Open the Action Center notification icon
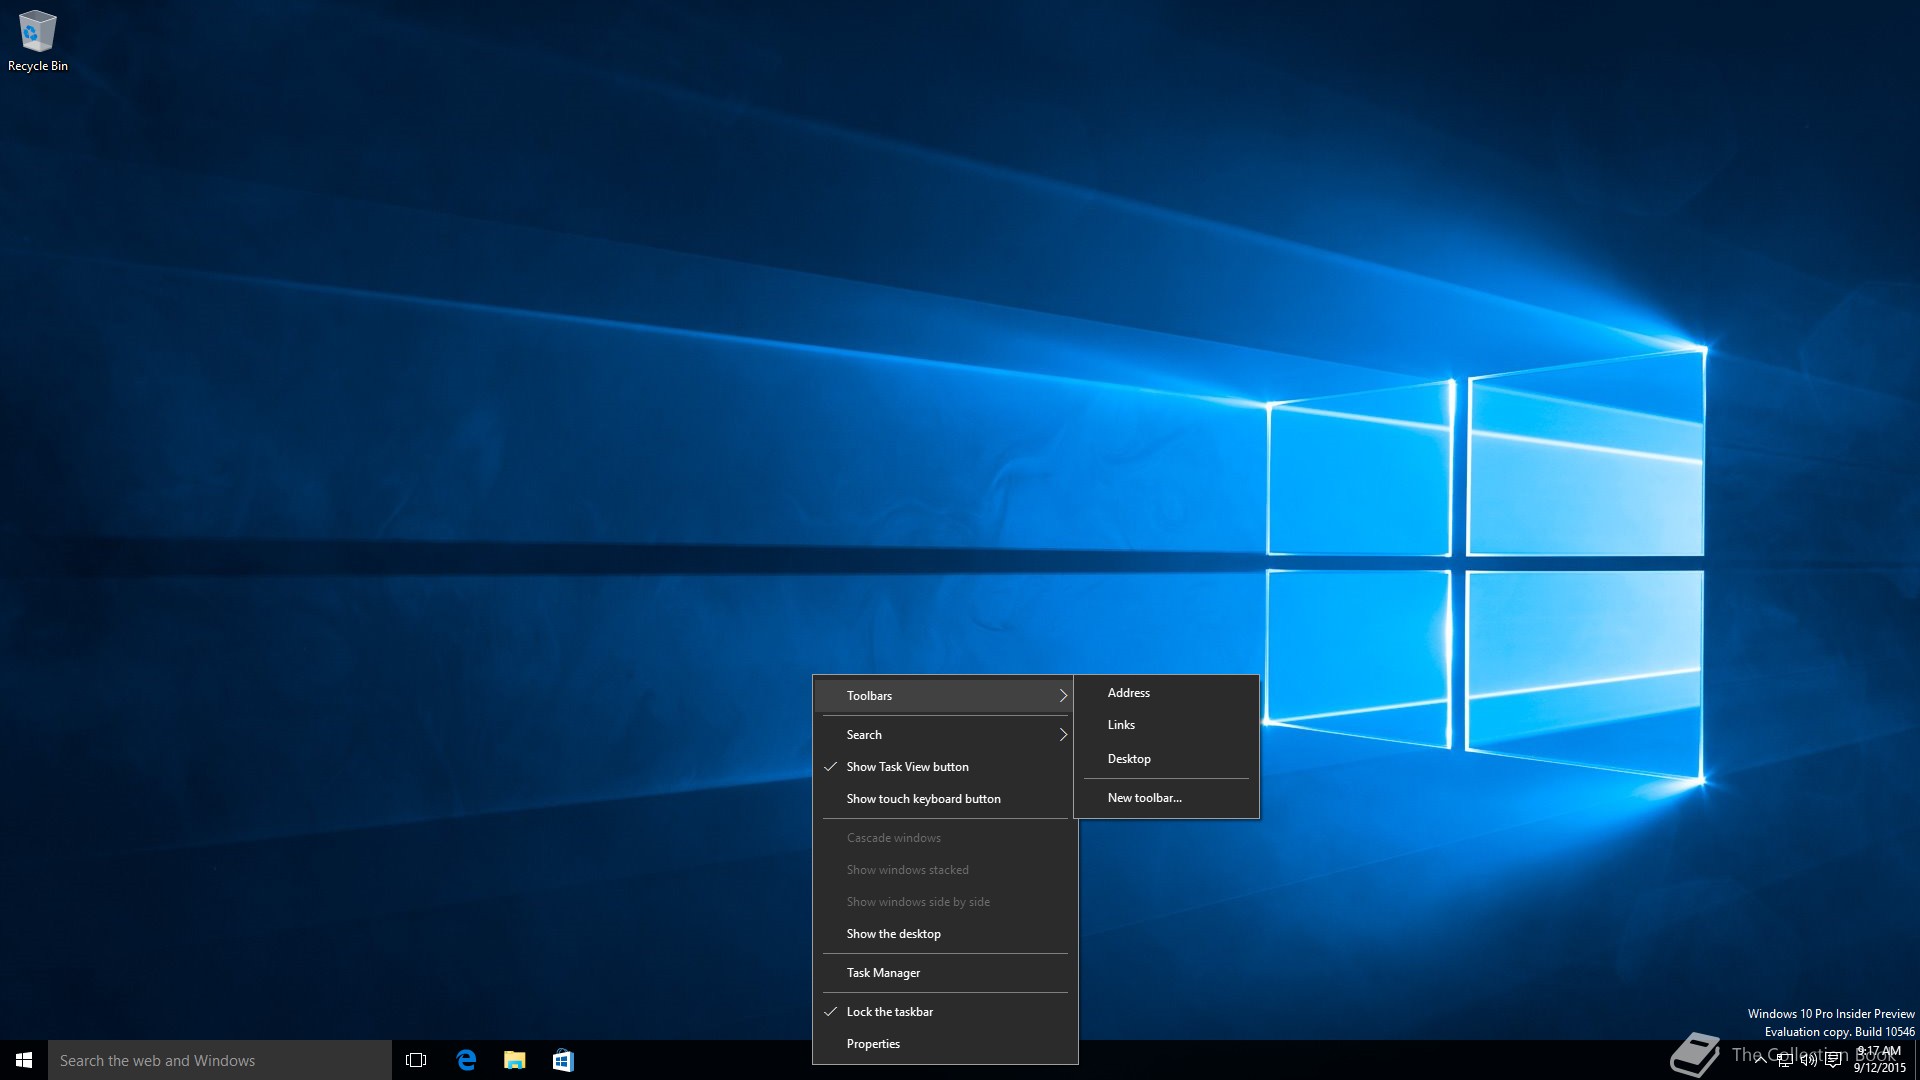Image resolution: width=1920 pixels, height=1080 pixels. tap(1833, 1060)
